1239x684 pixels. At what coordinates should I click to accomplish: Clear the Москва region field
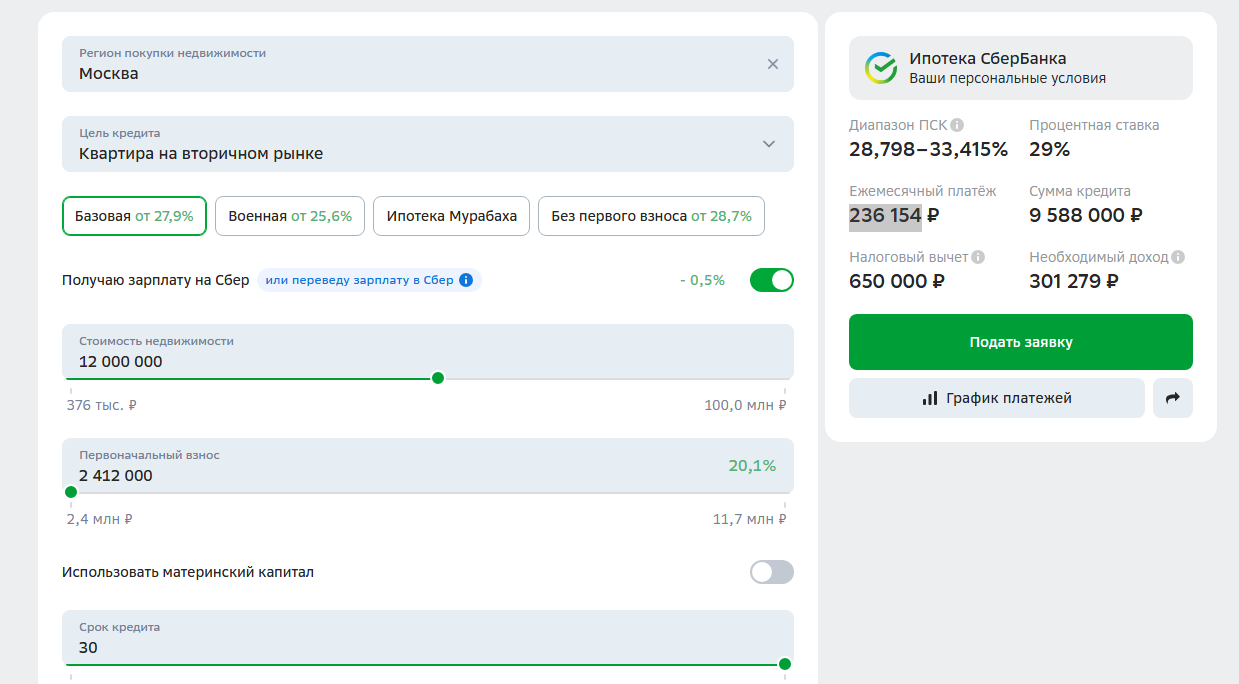tap(772, 64)
